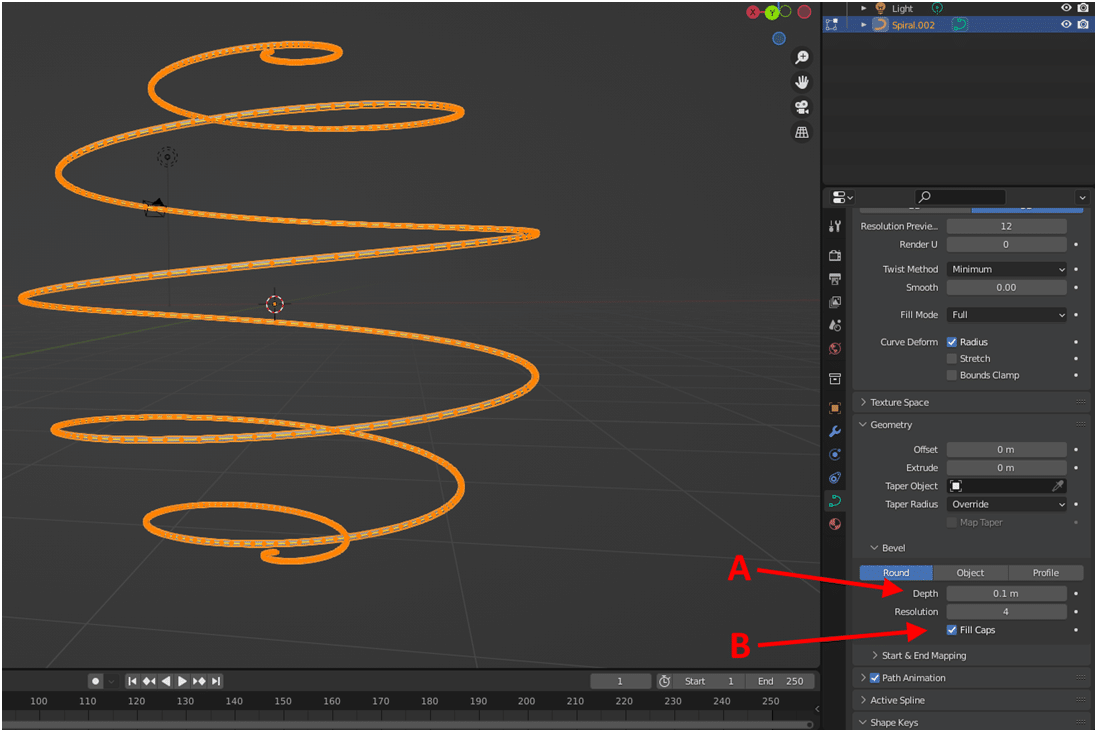The height and width of the screenshot is (732, 1097).
Task: Click the unlabeled red negative X gizmo circle
Action: pyautogui.click(x=805, y=11)
